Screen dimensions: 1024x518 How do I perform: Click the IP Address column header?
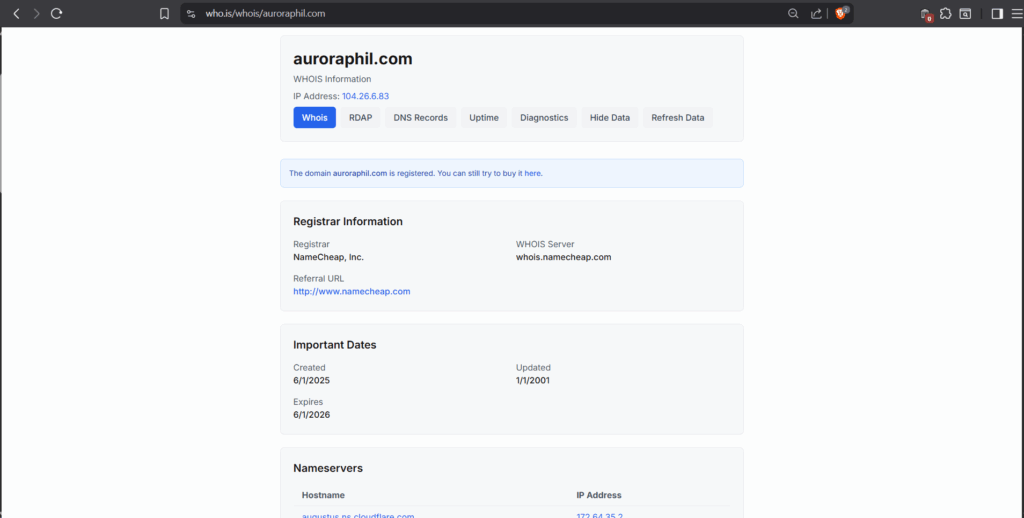pyautogui.click(x=599, y=495)
